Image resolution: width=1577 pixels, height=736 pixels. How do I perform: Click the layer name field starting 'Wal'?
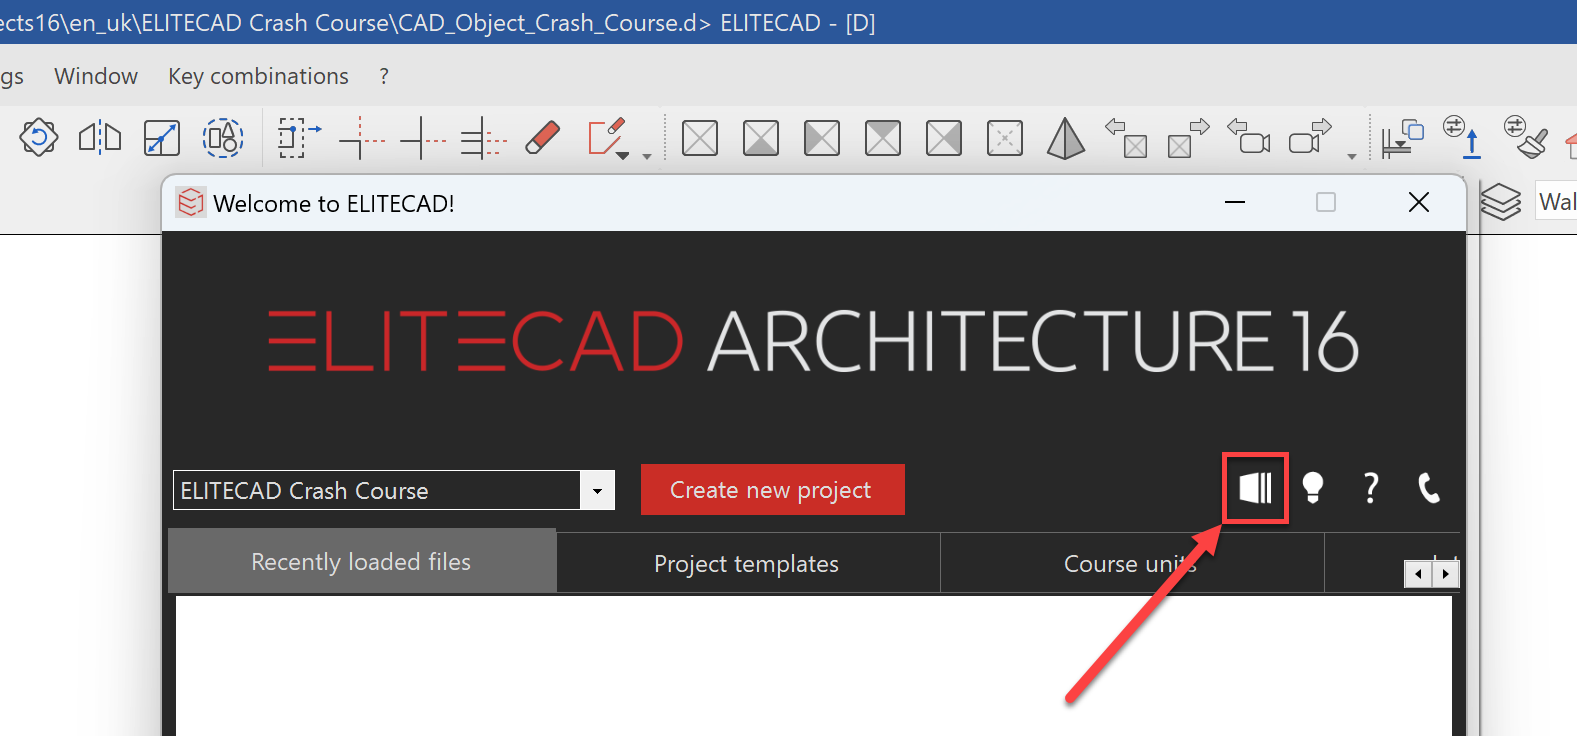1557,202
